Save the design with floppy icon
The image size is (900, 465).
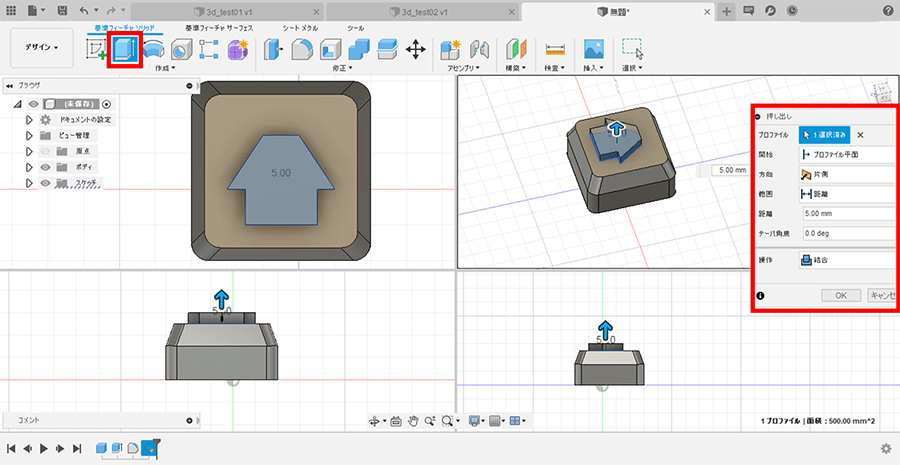click(x=62, y=10)
